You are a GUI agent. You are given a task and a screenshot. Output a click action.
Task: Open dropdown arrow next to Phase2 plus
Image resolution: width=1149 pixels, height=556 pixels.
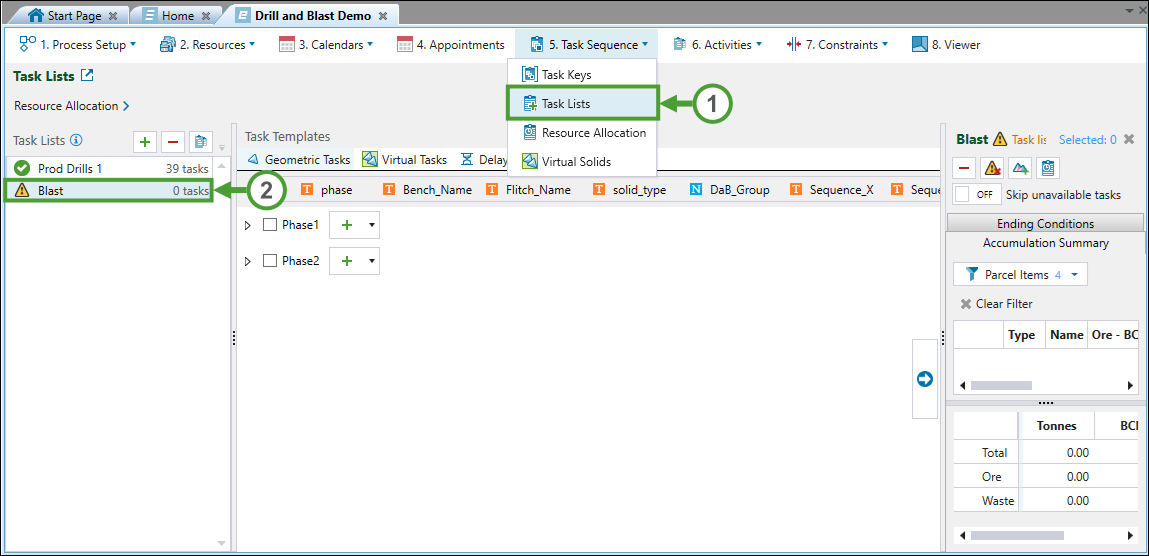[x=372, y=261]
